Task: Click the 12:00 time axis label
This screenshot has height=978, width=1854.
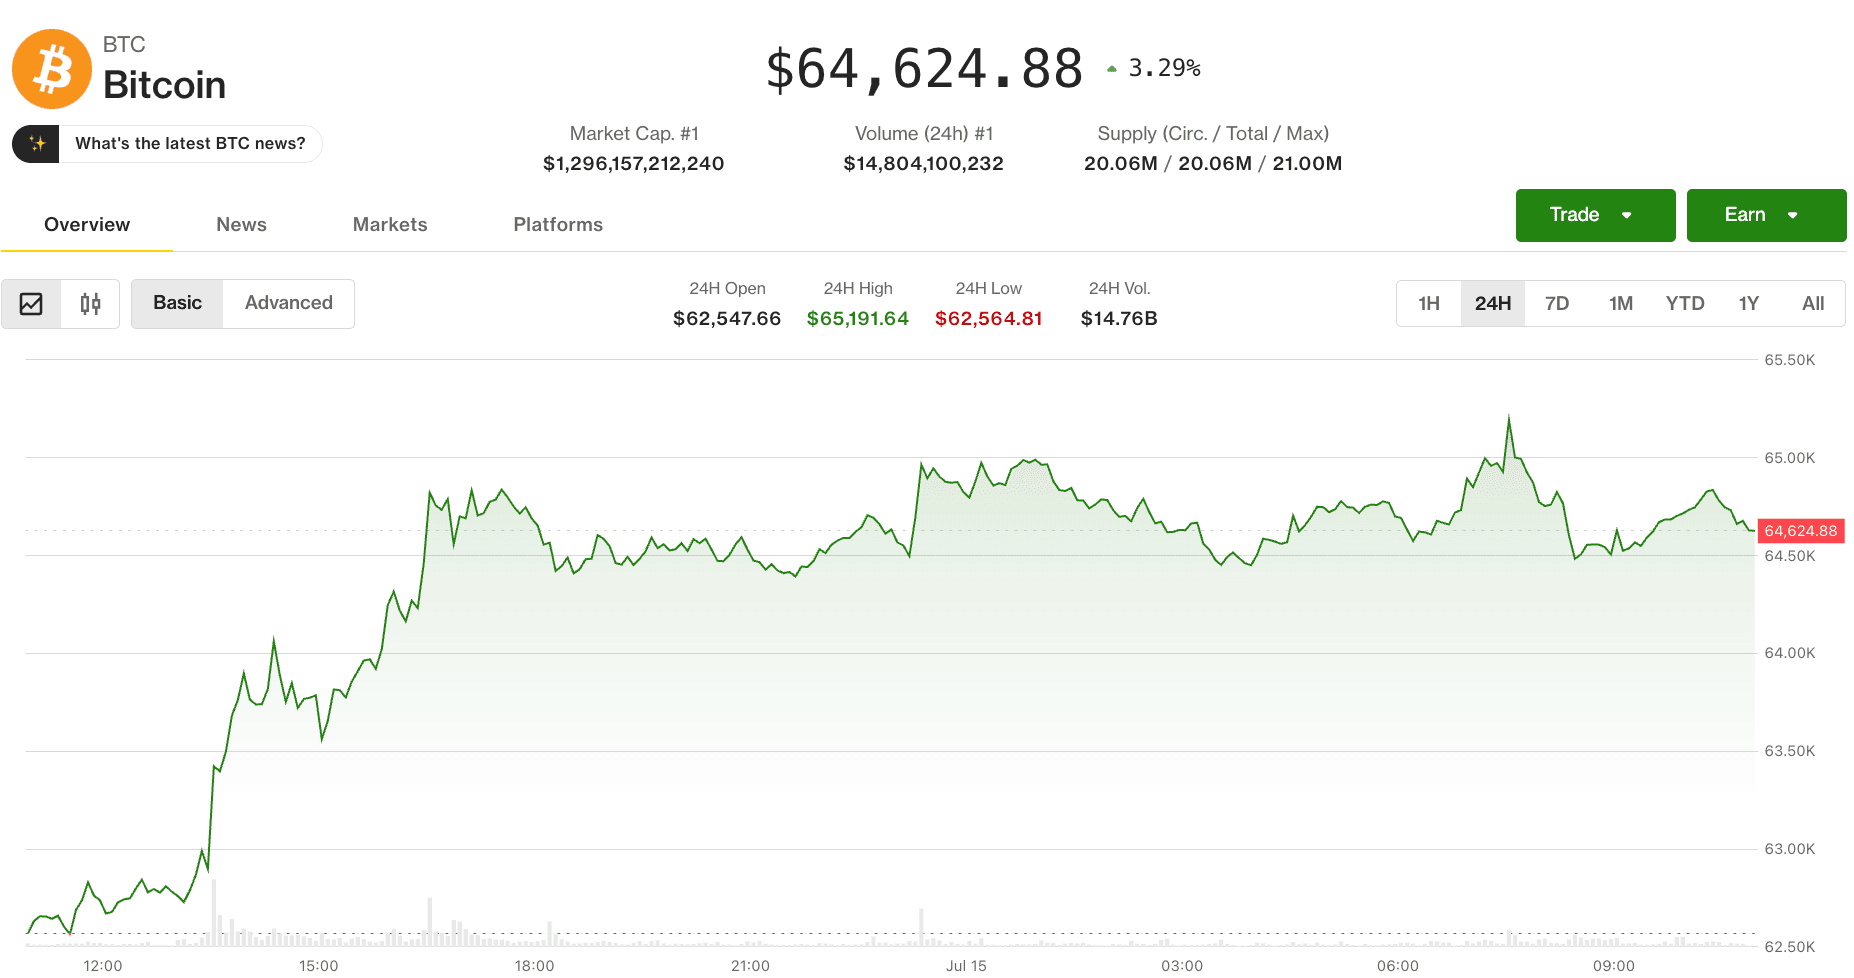Action: (x=103, y=966)
